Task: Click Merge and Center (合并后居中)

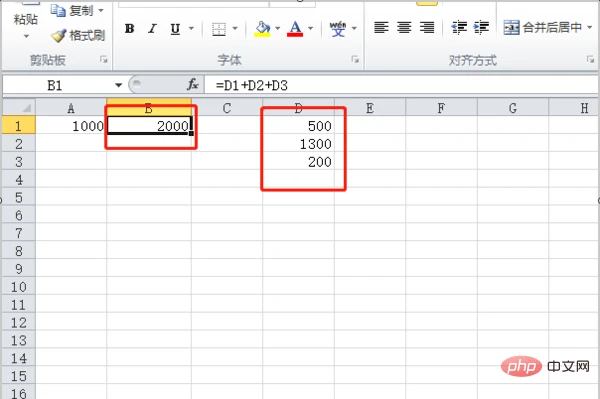Action: (543, 28)
